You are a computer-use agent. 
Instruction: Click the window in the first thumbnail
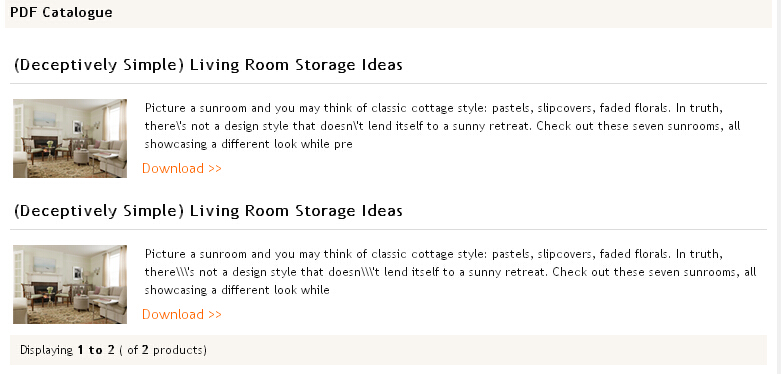click(x=115, y=122)
